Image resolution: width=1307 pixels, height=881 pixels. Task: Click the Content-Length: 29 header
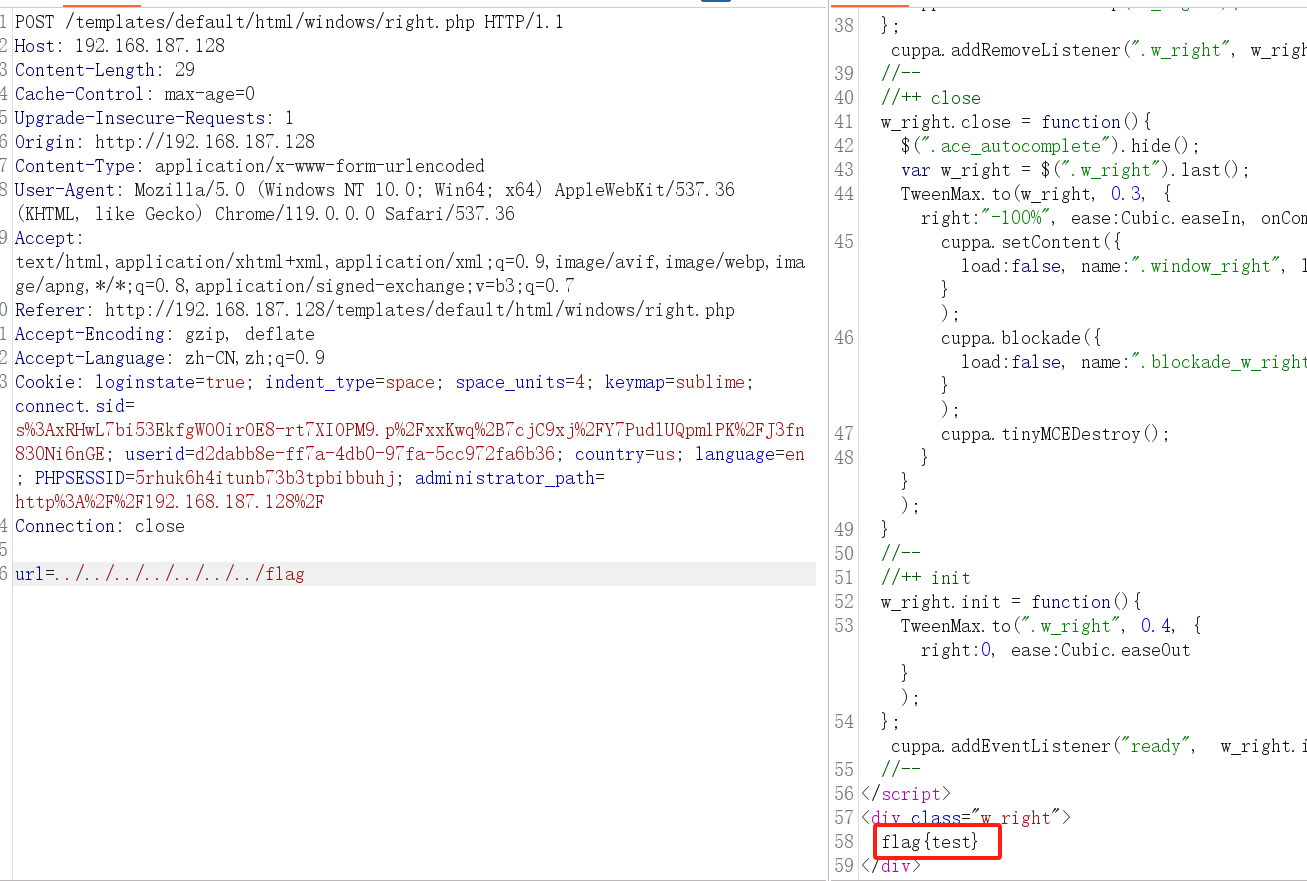pyautogui.click(x=105, y=69)
